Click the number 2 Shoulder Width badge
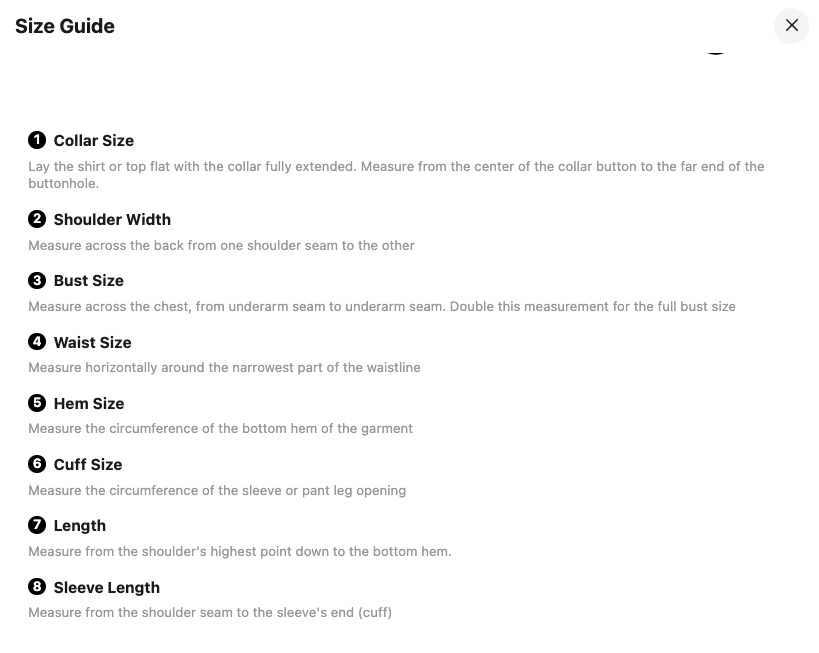 [37, 219]
